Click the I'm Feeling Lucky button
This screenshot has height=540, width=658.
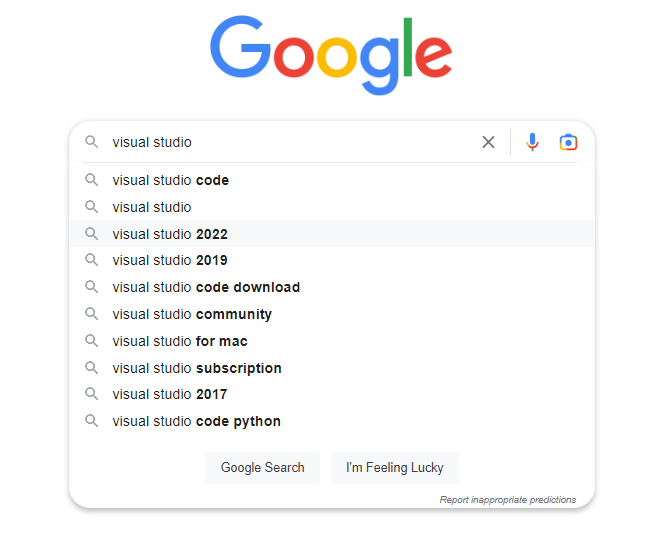click(394, 467)
